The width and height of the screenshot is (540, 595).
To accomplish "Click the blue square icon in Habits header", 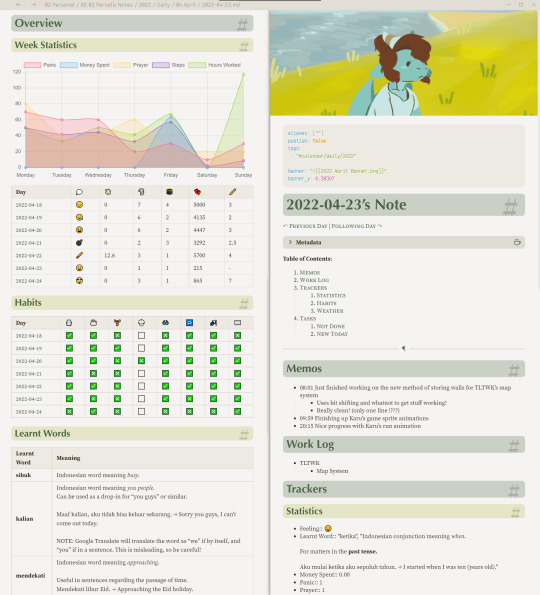I will pyautogui.click(x=189, y=323).
